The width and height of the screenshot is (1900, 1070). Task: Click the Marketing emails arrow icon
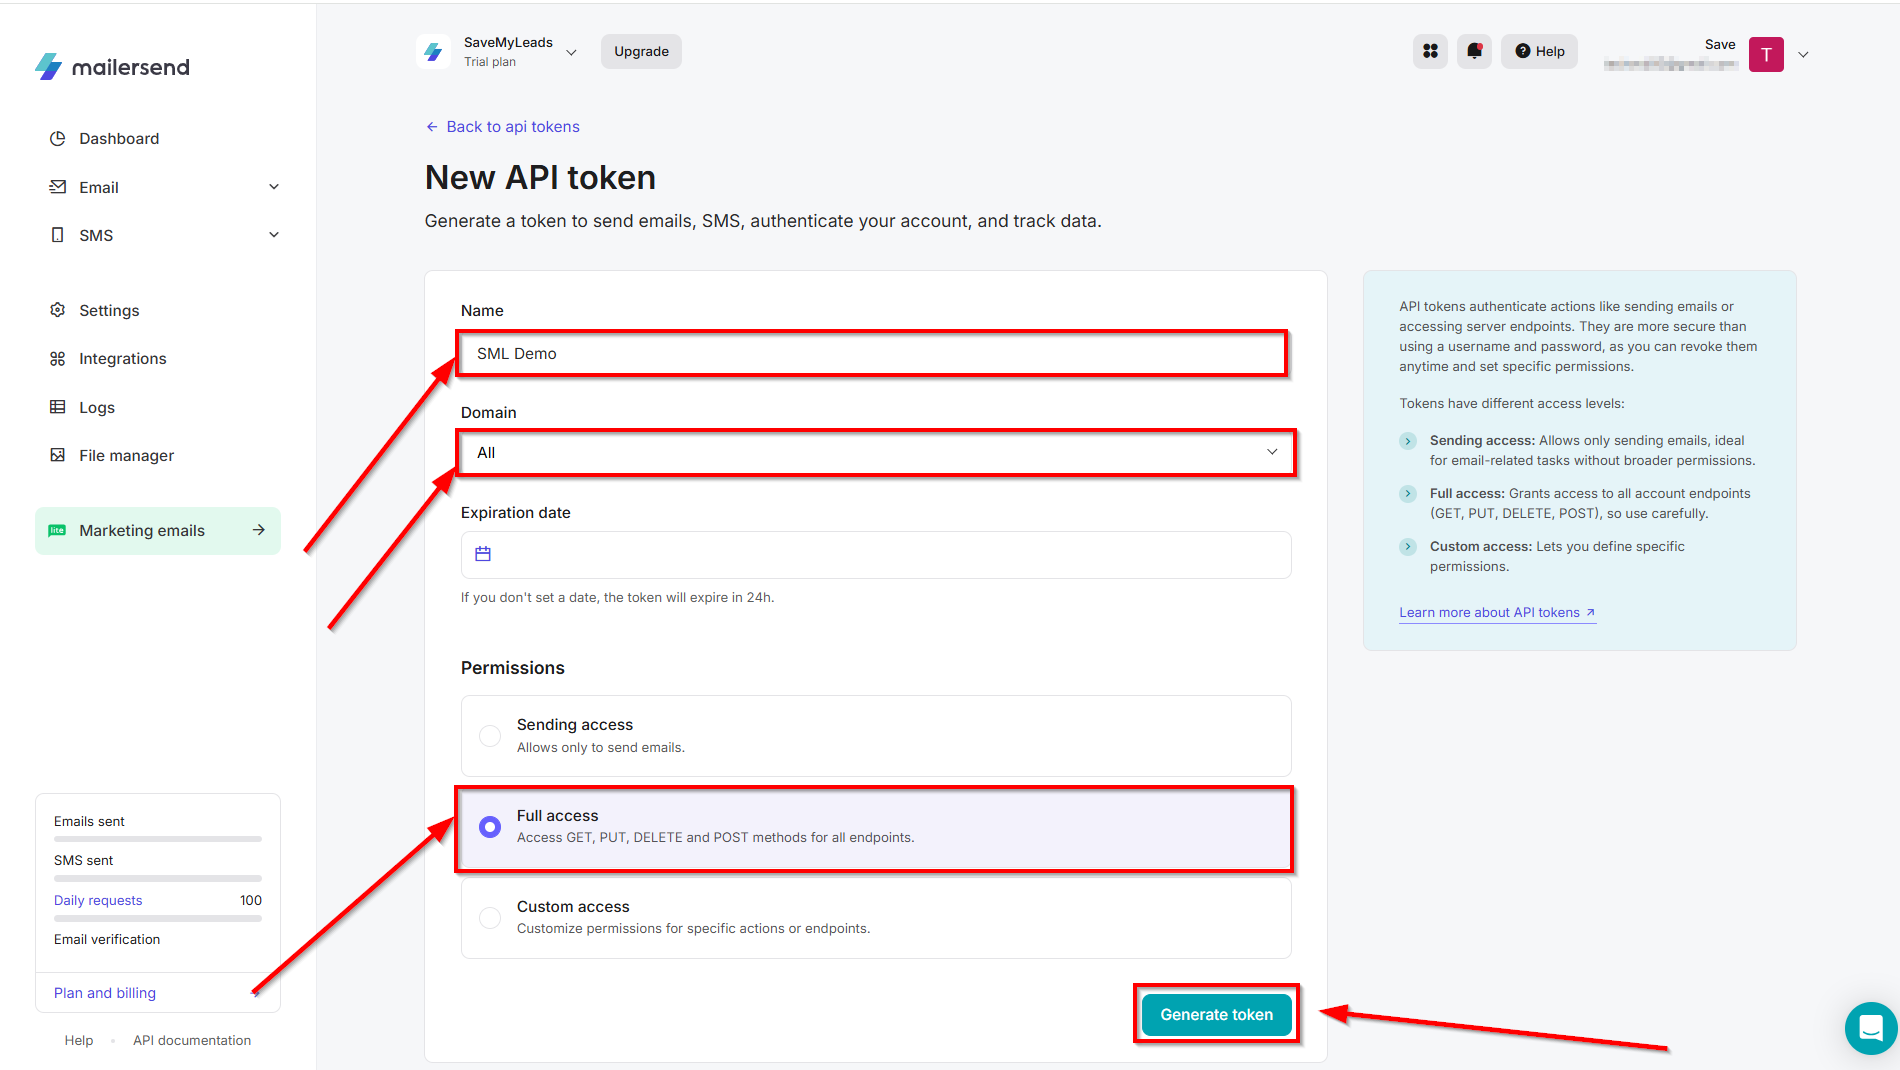click(259, 530)
